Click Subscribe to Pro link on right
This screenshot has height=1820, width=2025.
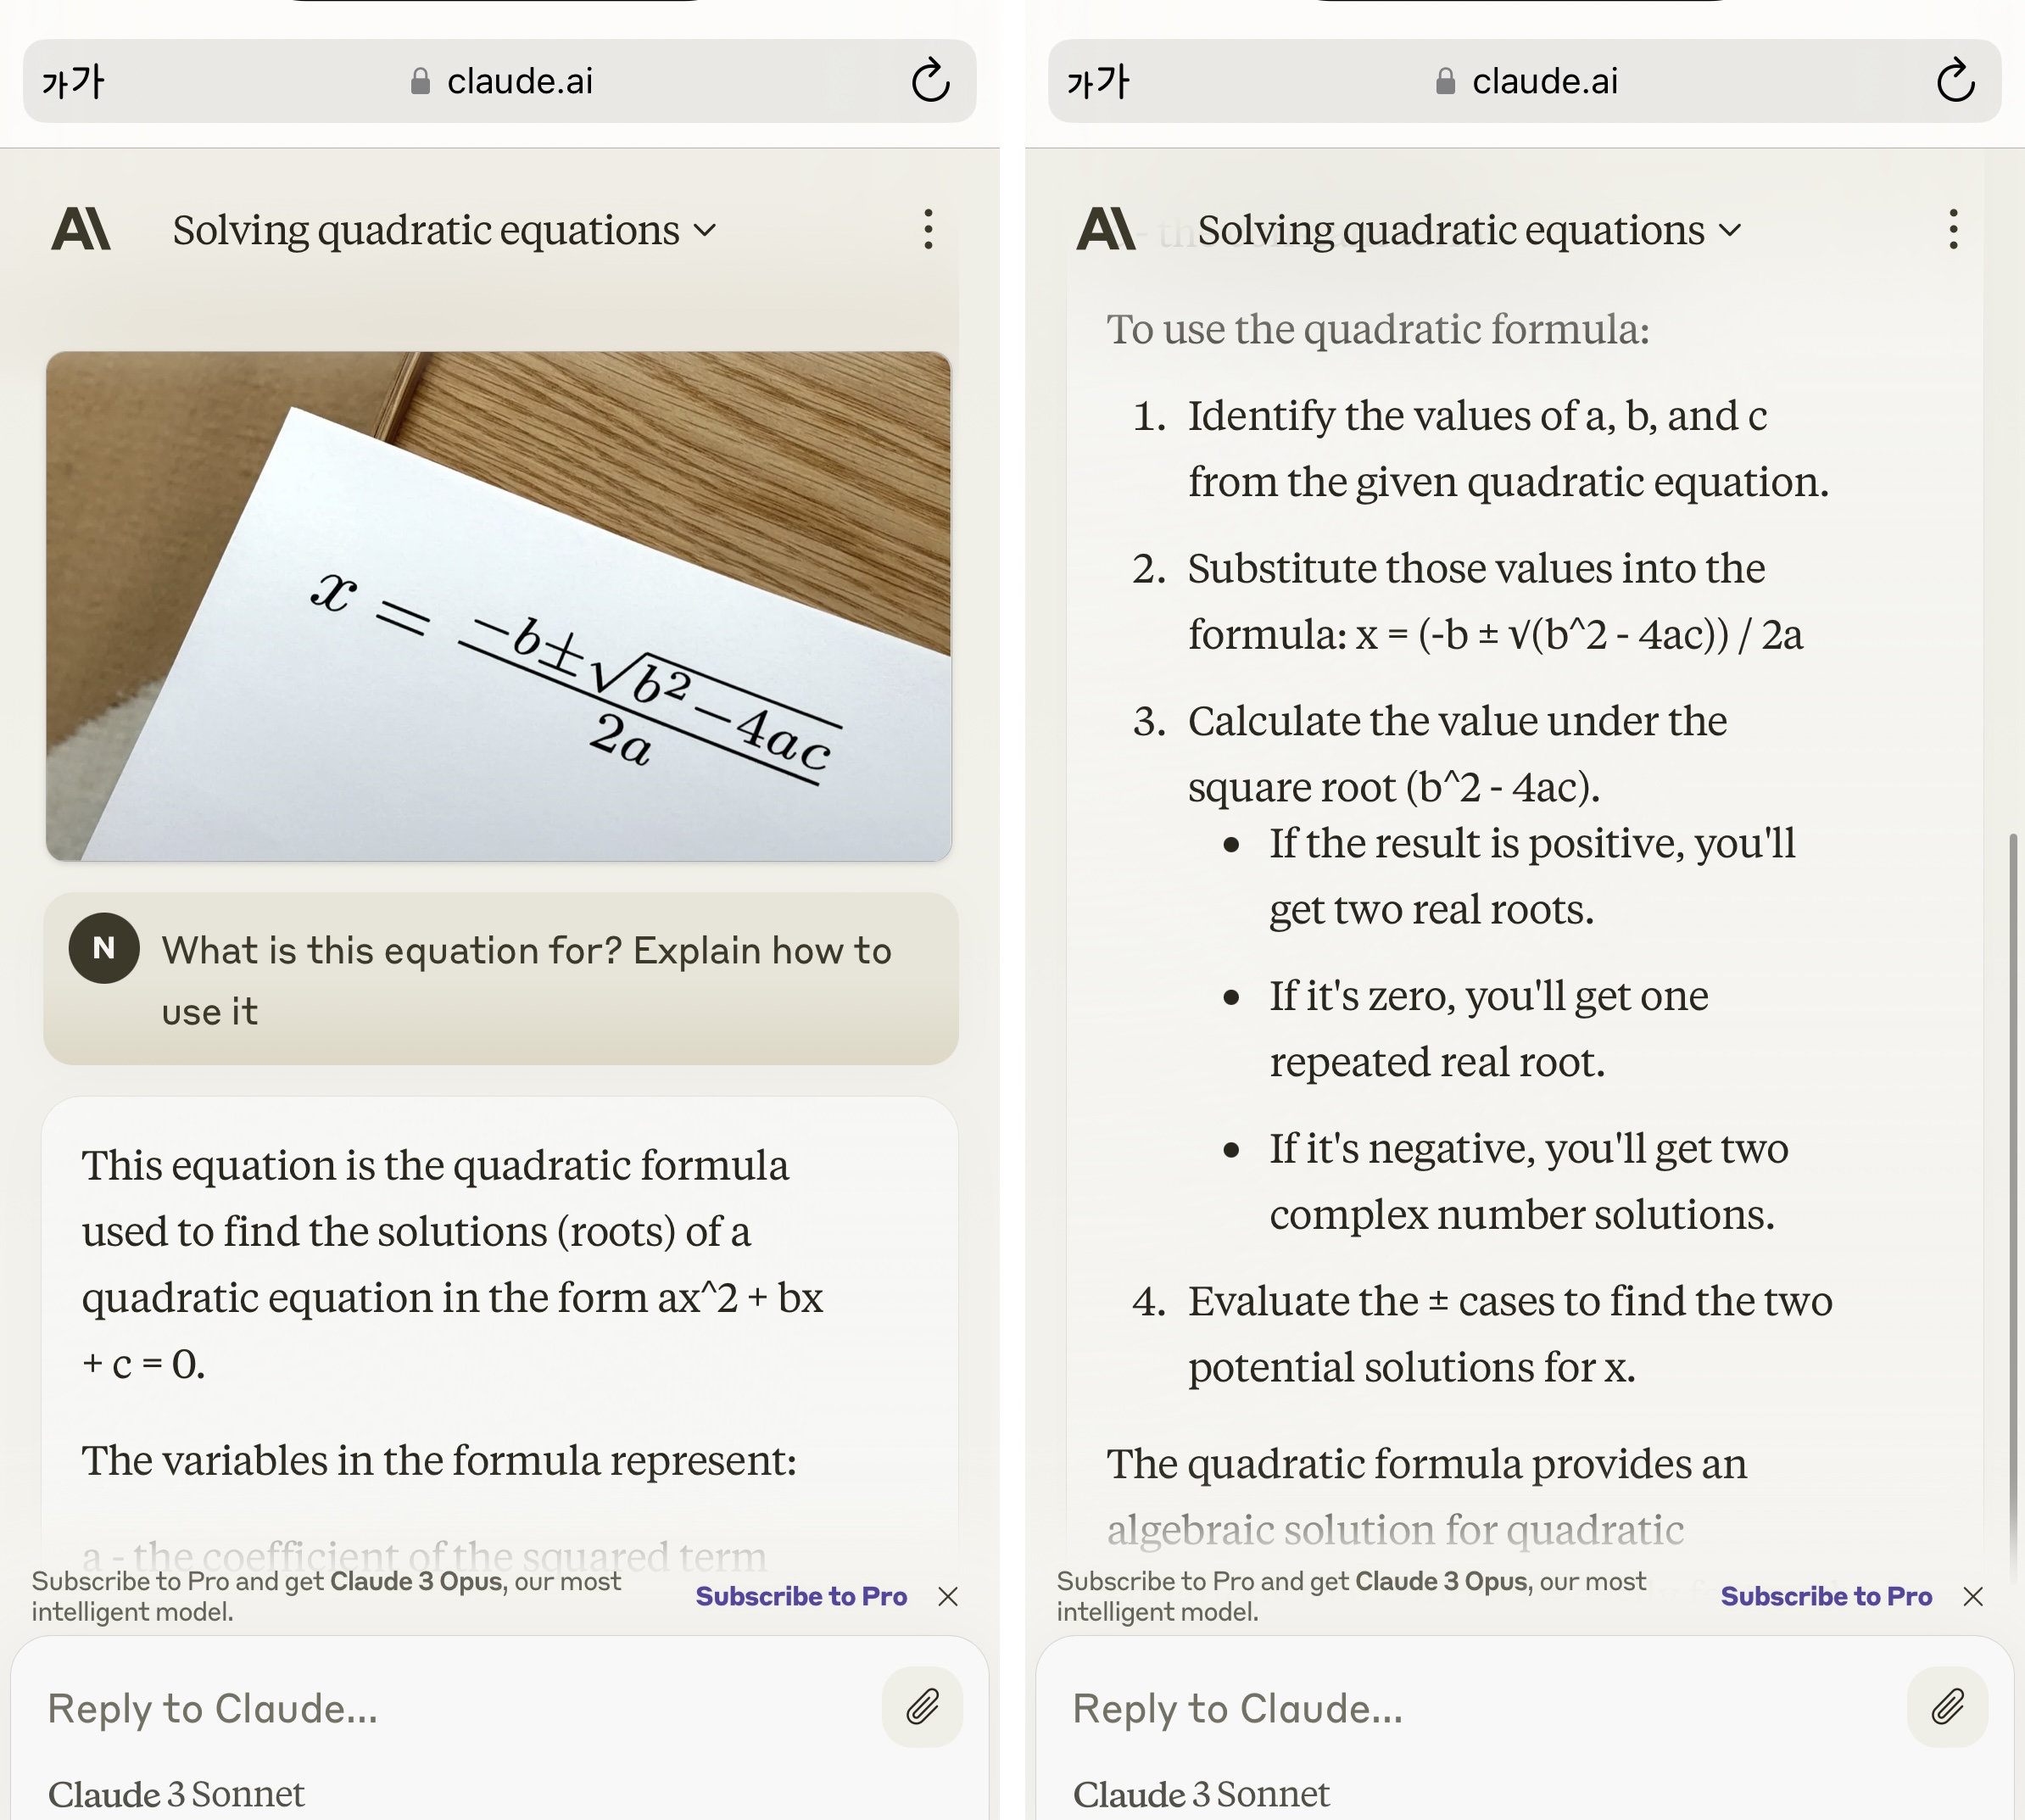point(1826,1596)
